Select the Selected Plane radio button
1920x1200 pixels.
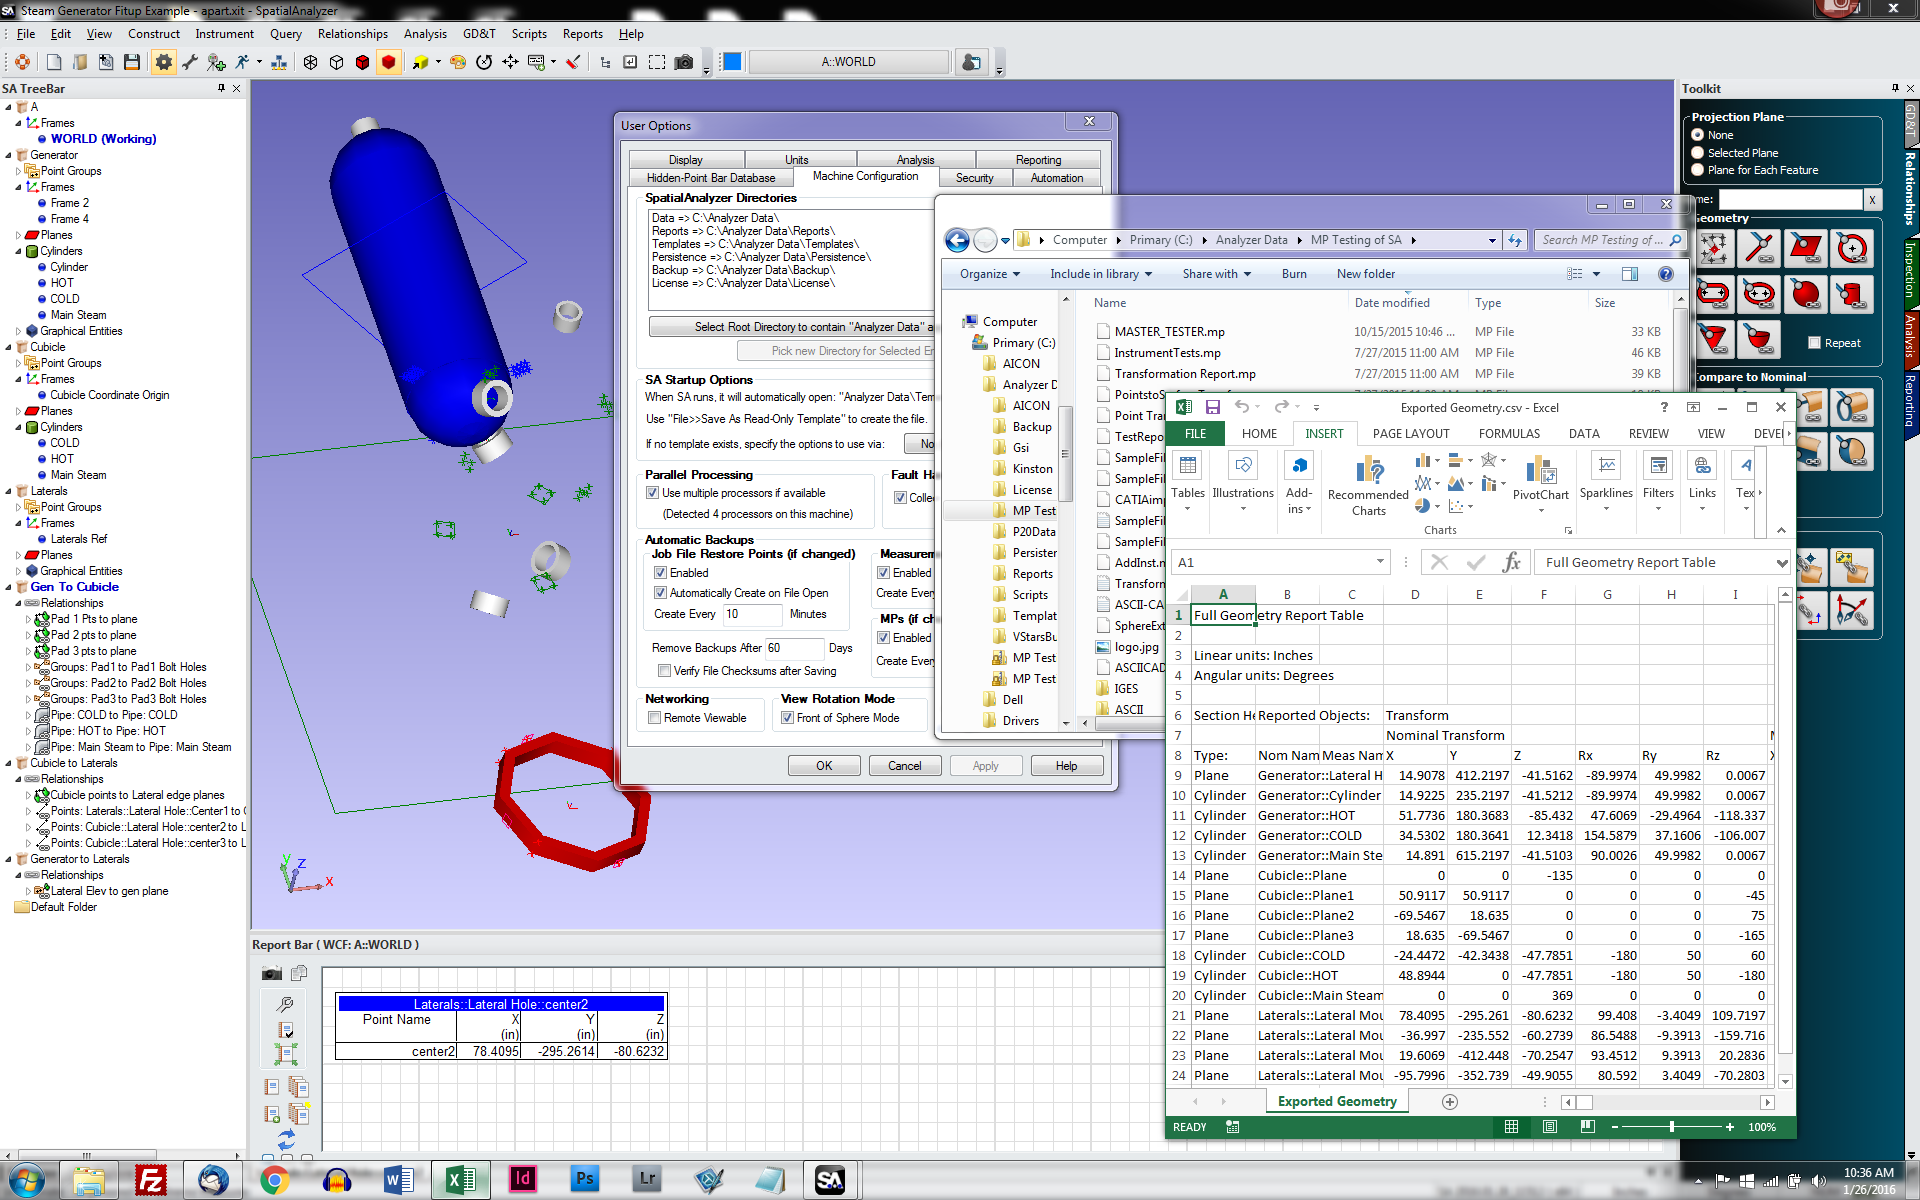click(1697, 153)
